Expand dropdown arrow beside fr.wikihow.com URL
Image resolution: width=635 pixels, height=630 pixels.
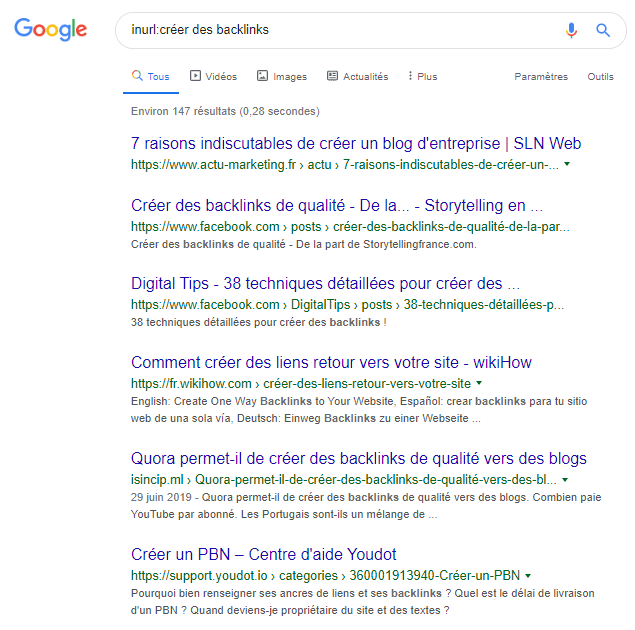479,383
